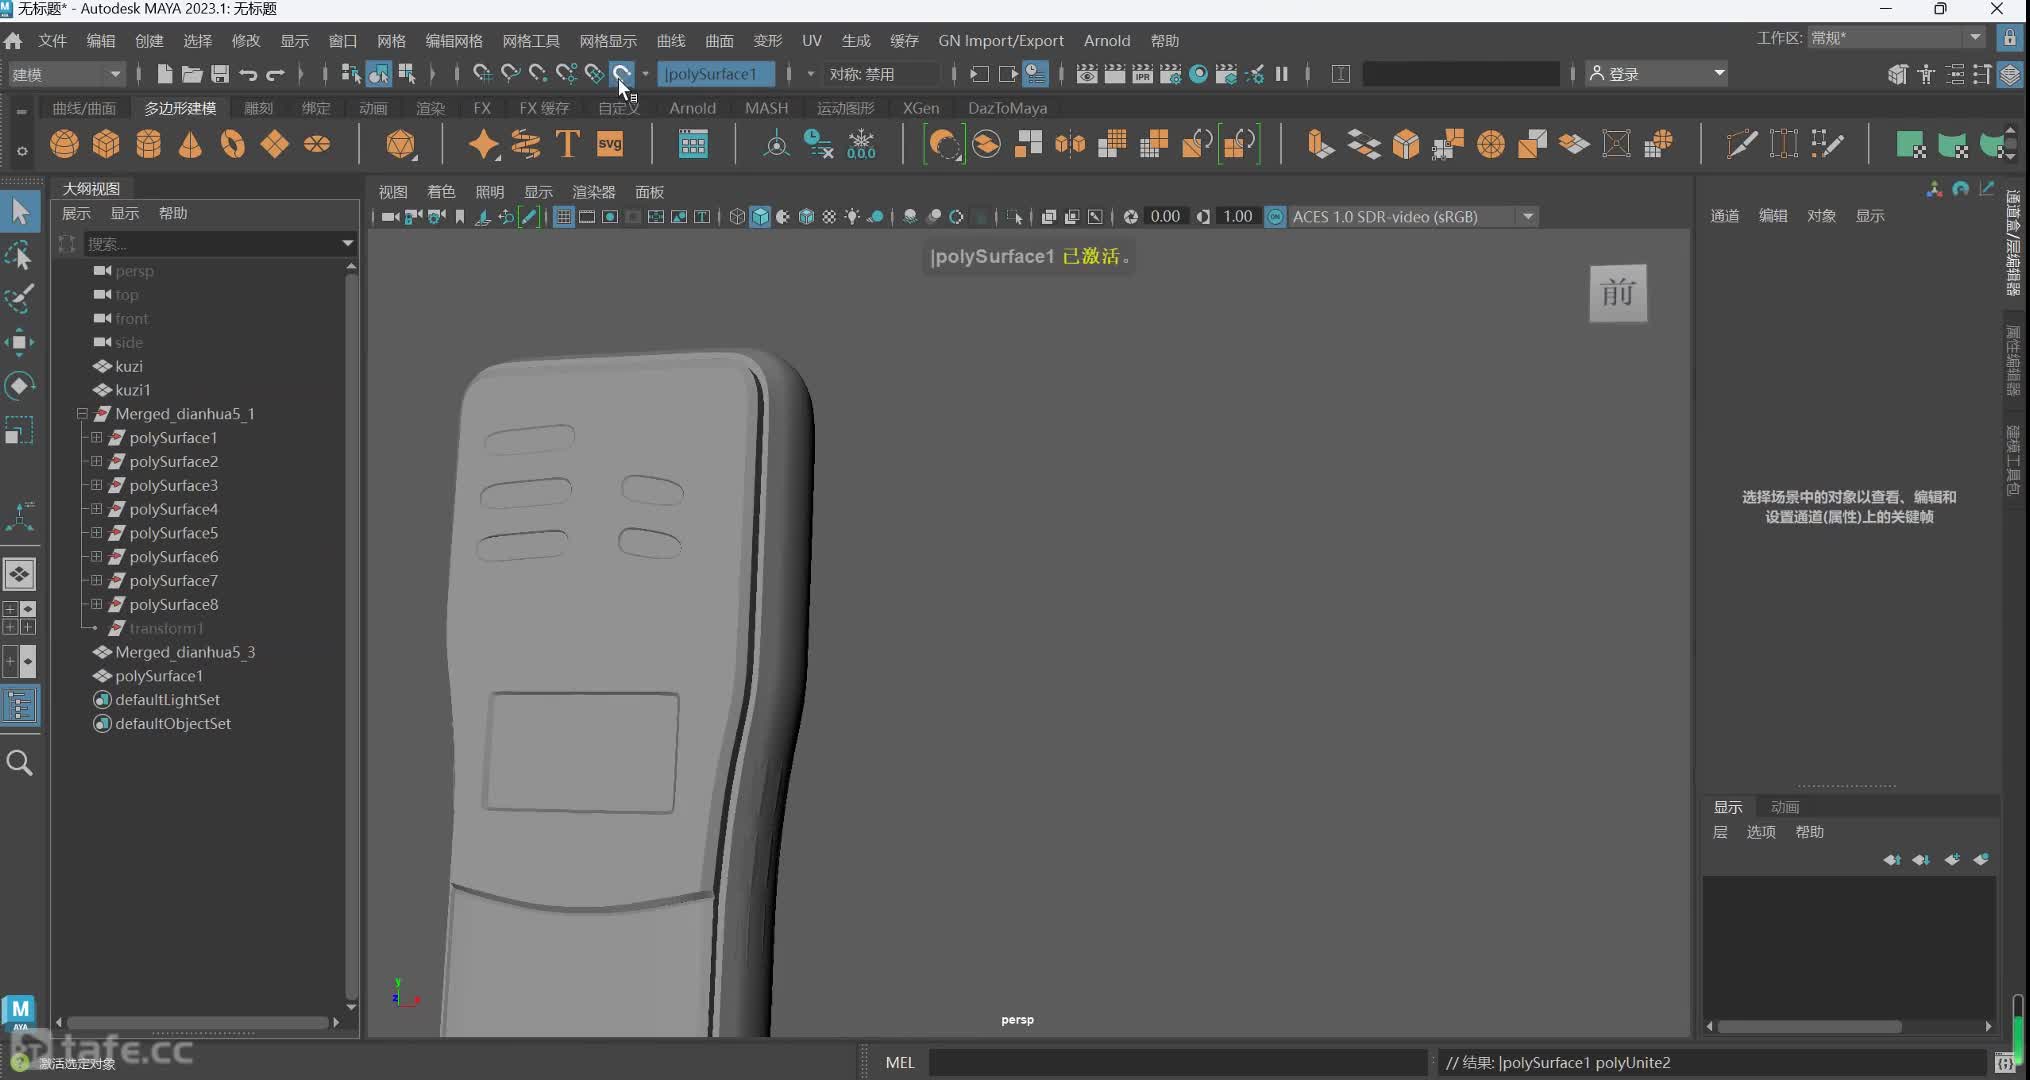Image resolution: width=2030 pixels, height=1080 pixels.
Task: Open the 选项 menu in layer editor
Action: coord(1761,832)
